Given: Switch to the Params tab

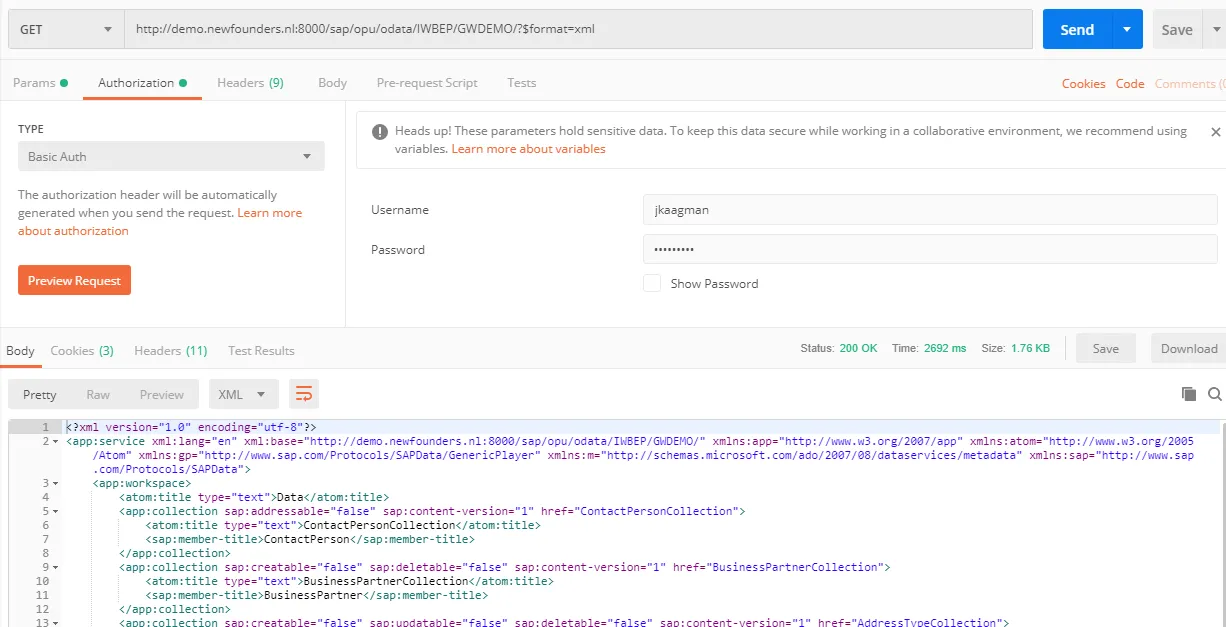Looking at the screenshot, I should coord(40,83).
